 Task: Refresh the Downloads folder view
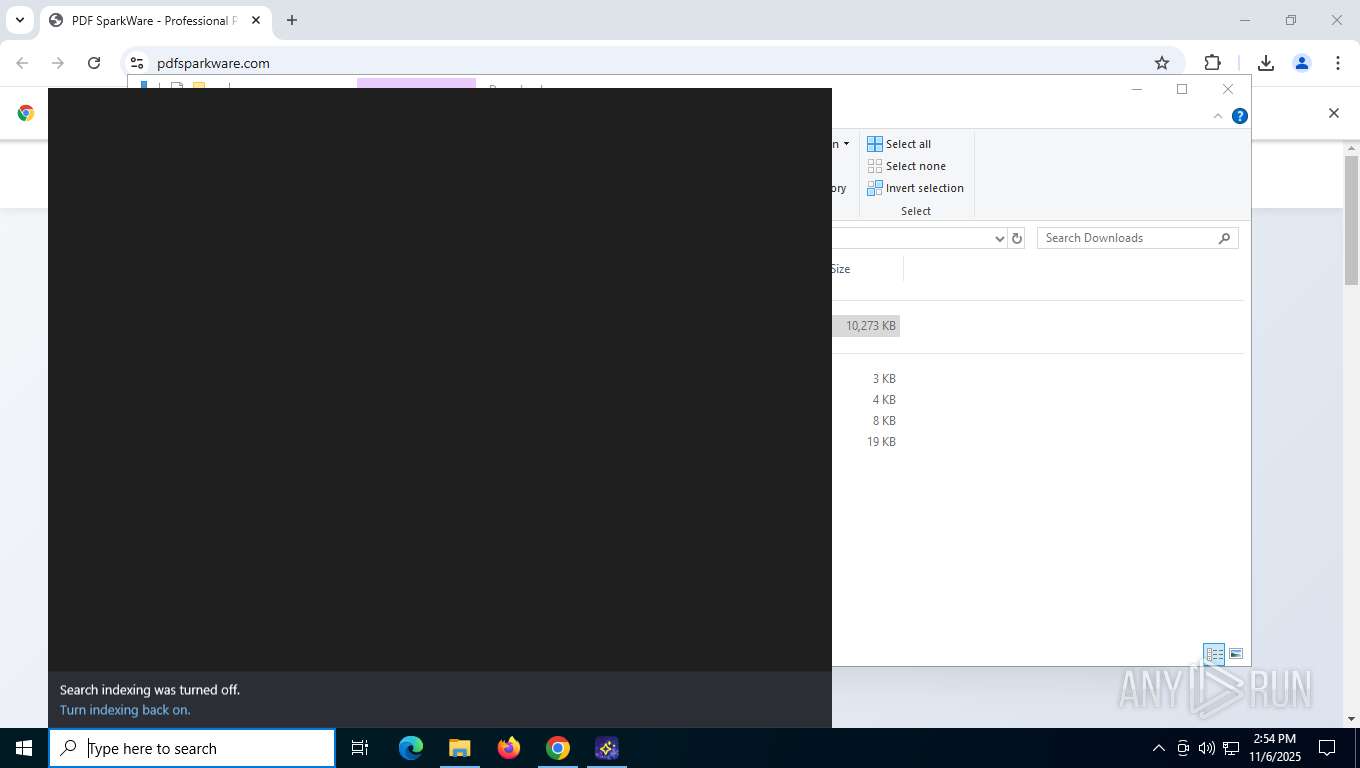pos(1017,238)
